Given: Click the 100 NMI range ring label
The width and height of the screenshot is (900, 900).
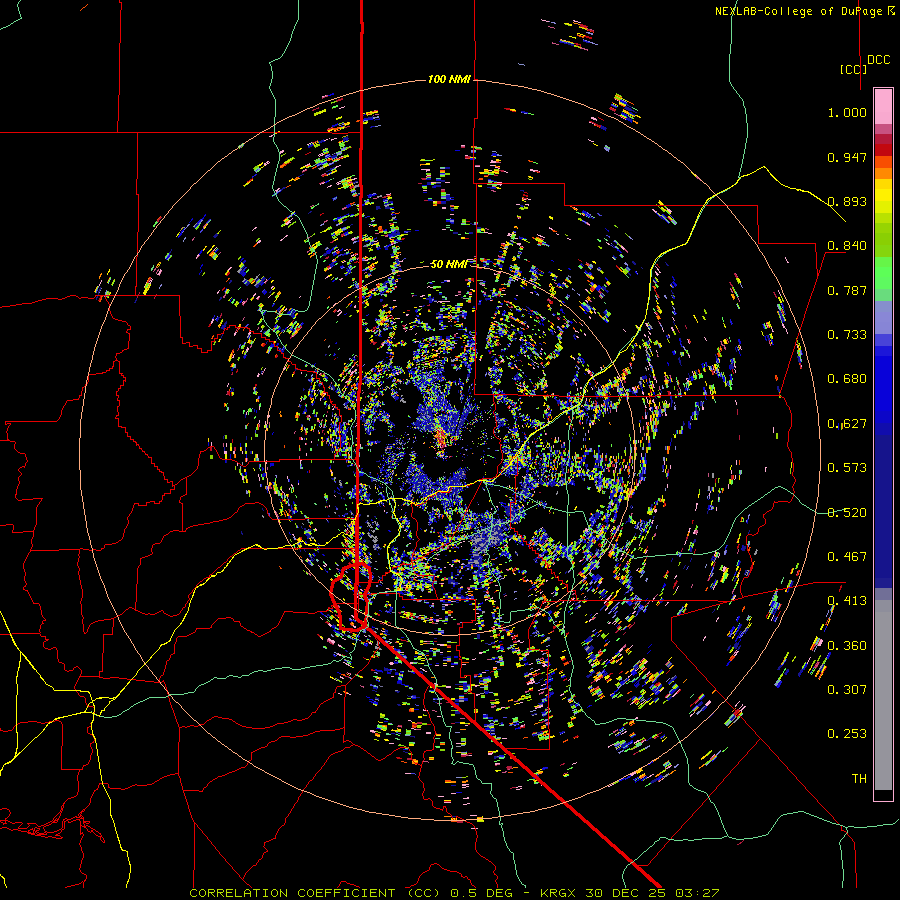Looking at the screenshot, I should pyautogui.click(x=449, y=79).
